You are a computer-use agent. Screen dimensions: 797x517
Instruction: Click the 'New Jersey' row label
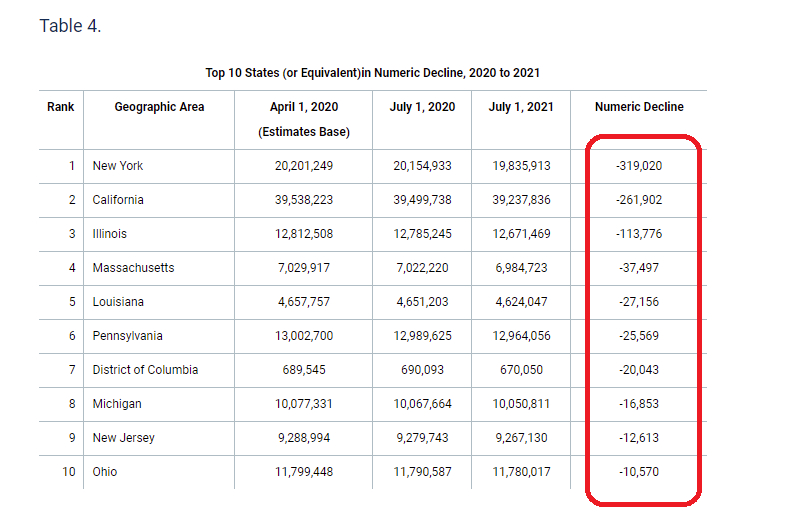point(123,438)
